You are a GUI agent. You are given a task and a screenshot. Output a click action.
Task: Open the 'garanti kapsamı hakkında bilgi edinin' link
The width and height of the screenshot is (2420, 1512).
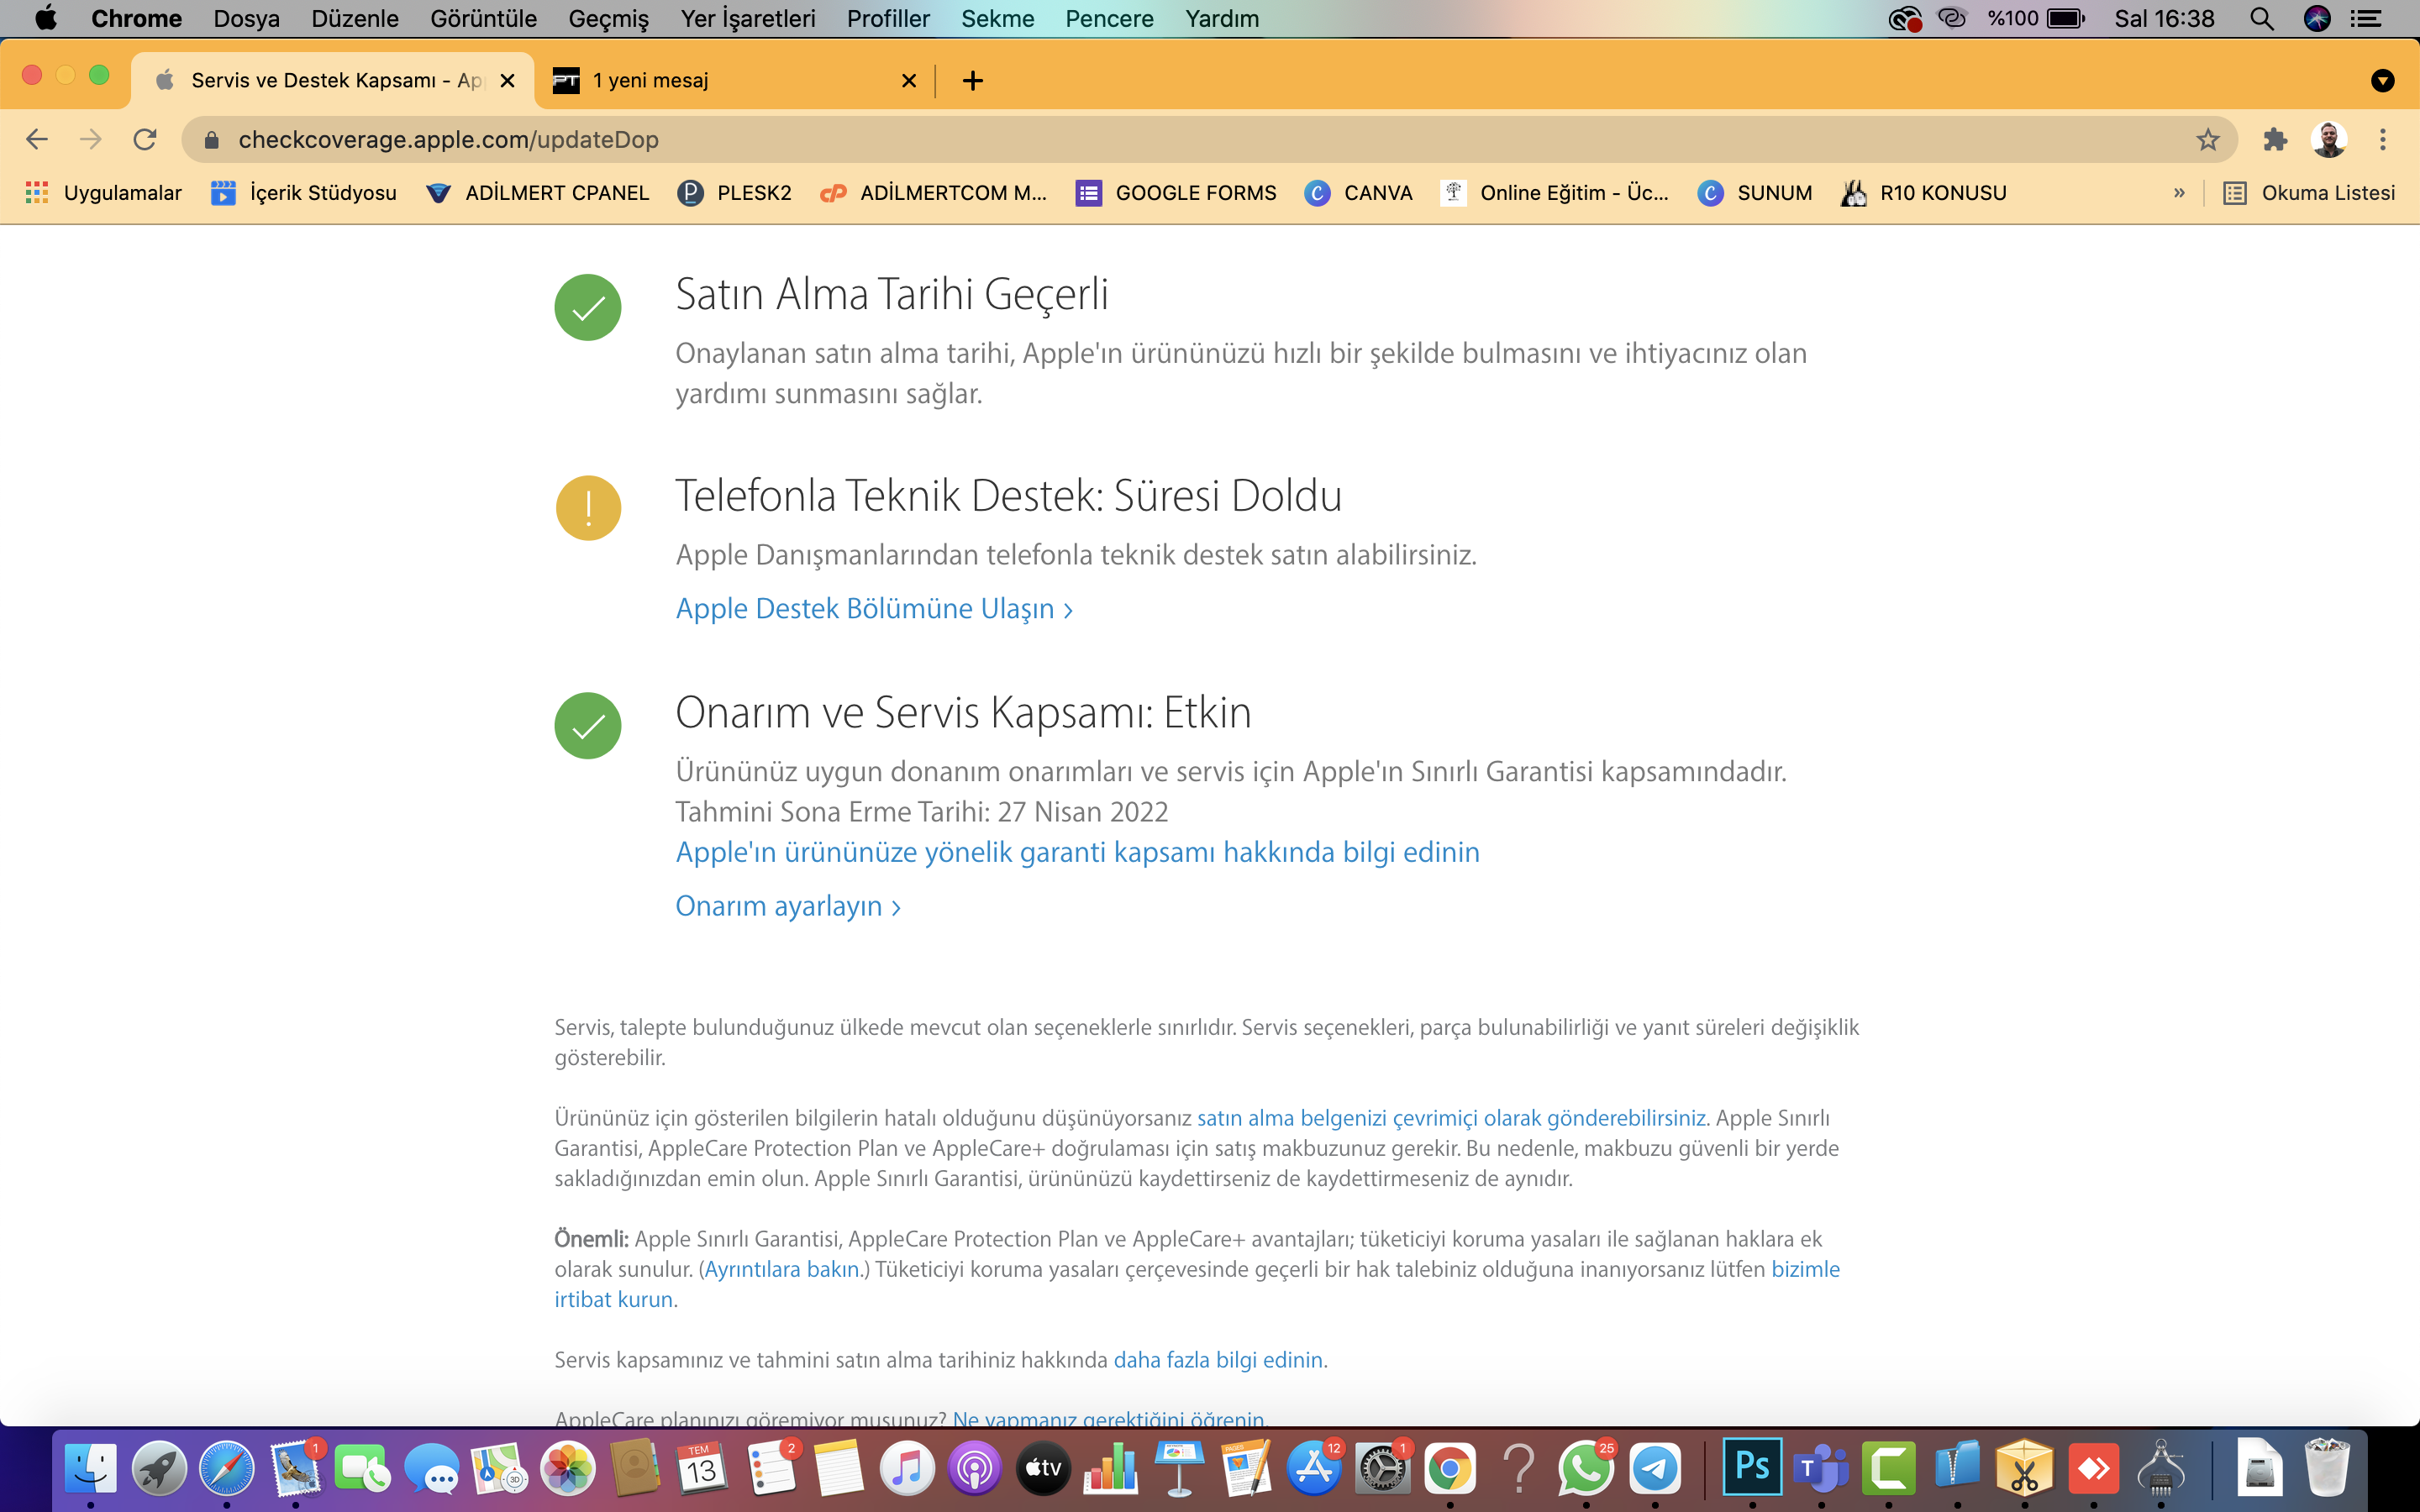[x=1077, y=852]
